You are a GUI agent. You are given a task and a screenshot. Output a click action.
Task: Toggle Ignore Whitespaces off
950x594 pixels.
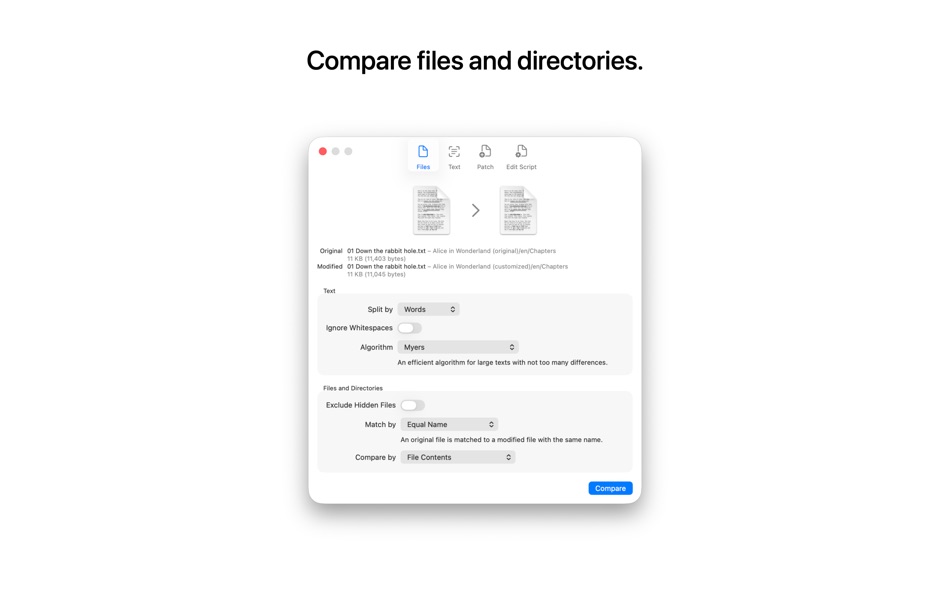(x=410, y=328)
